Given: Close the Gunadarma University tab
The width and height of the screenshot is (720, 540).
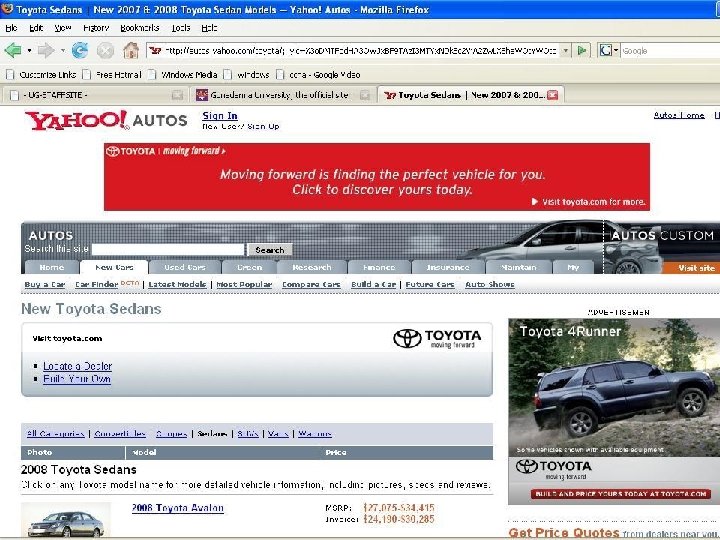Looking at the screenshot, I should click(x=365, y=95).
